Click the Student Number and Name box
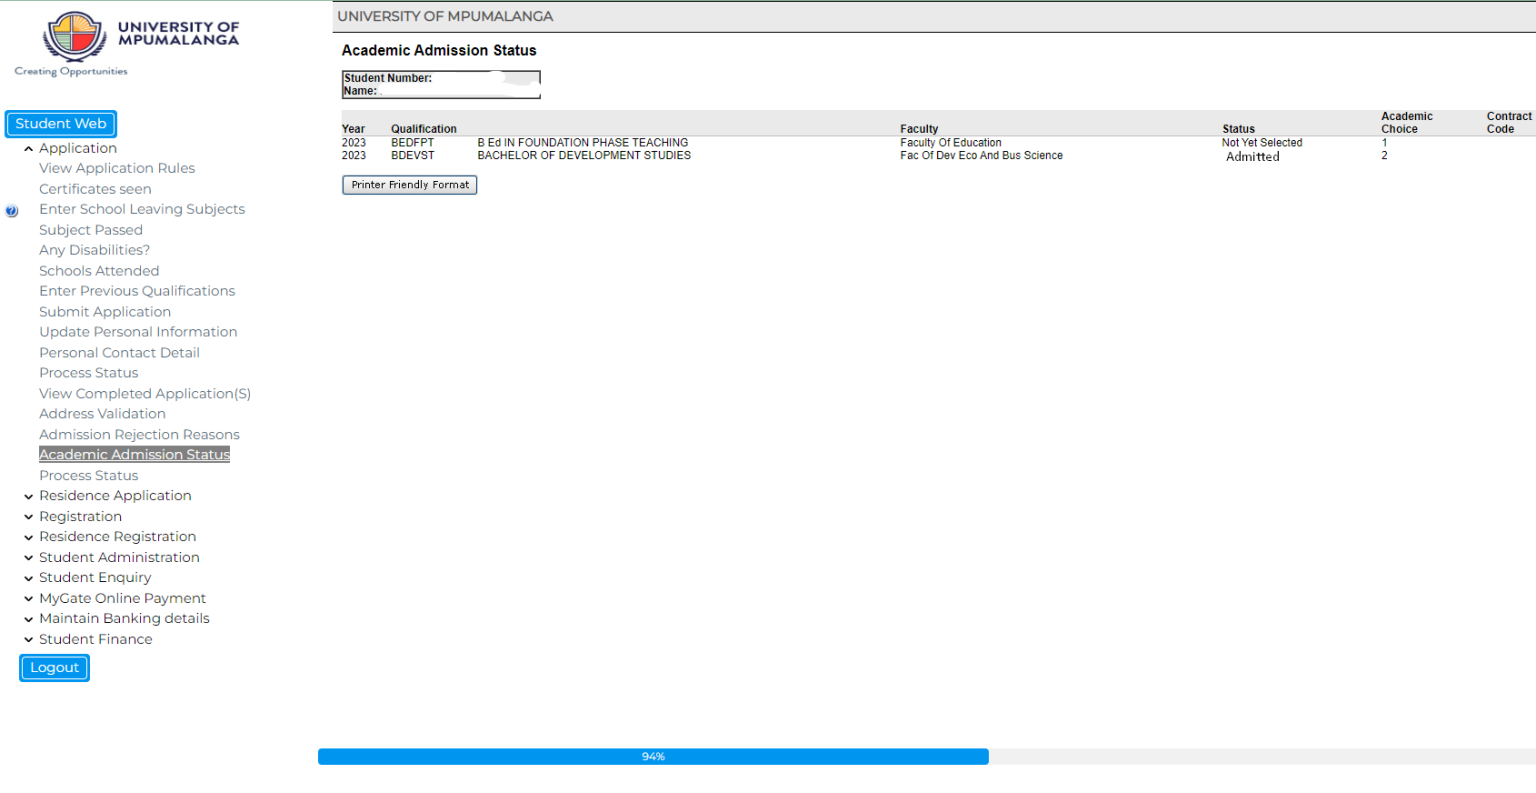This screenshot has height=793, width=1536. click(441, 84)
